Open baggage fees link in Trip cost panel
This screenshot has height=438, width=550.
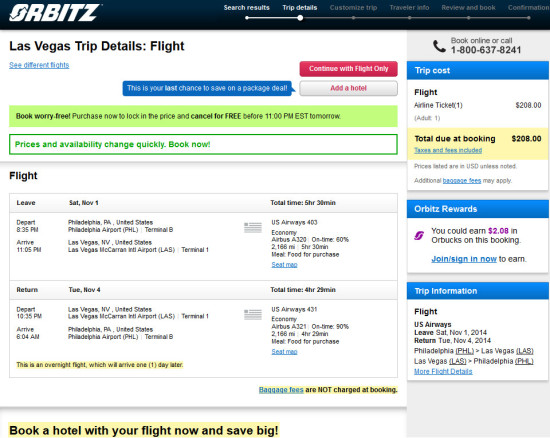tap(462, 181)
